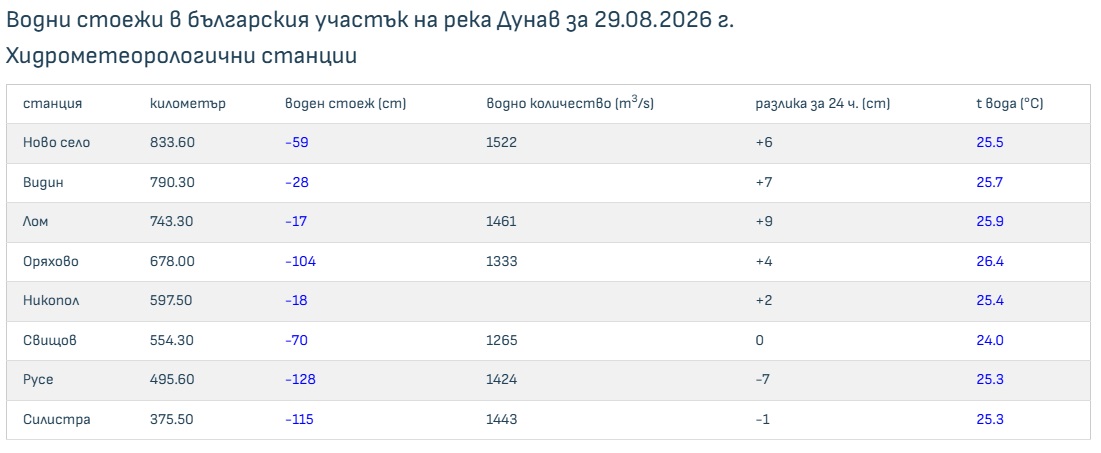Open the Ново село water temperature 25.5
1101x453 pixels.
[x=989, y=143]
